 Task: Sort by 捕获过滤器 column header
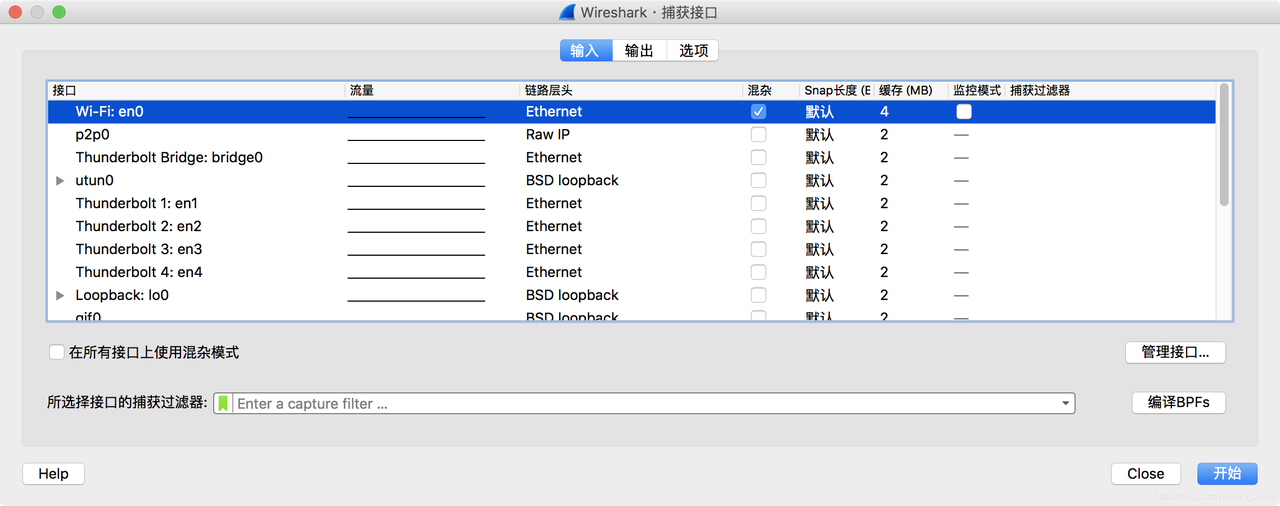click(1110, 90)
